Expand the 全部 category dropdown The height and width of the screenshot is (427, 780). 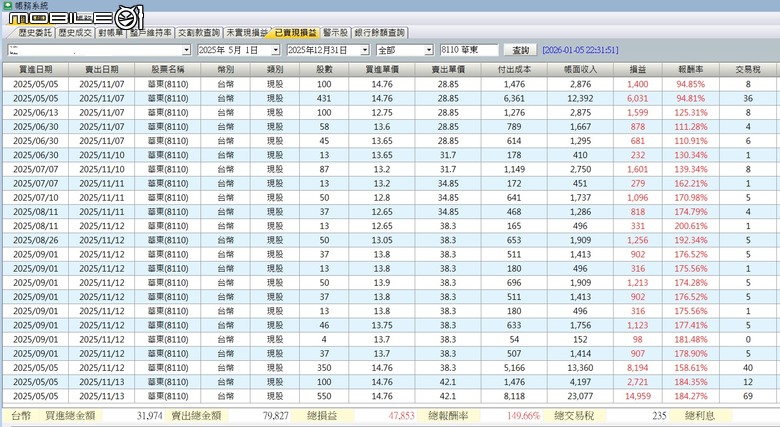(x=429, y=50)
